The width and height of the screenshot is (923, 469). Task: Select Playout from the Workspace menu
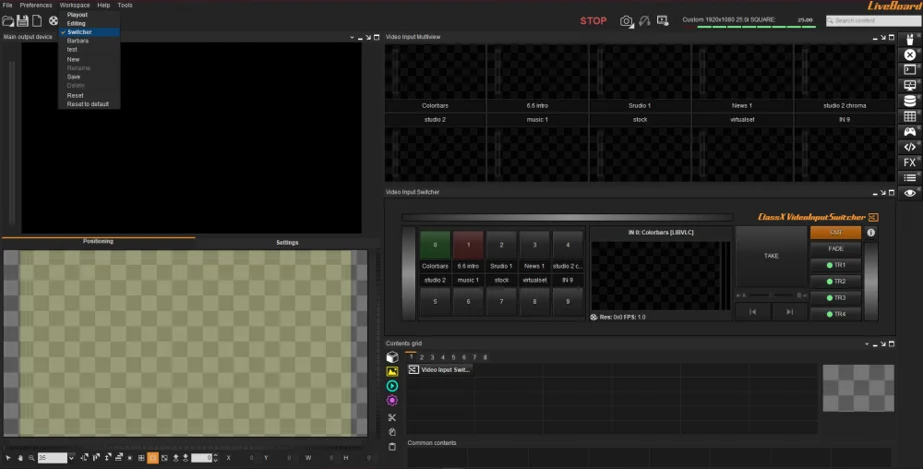(x=76, y=15)
